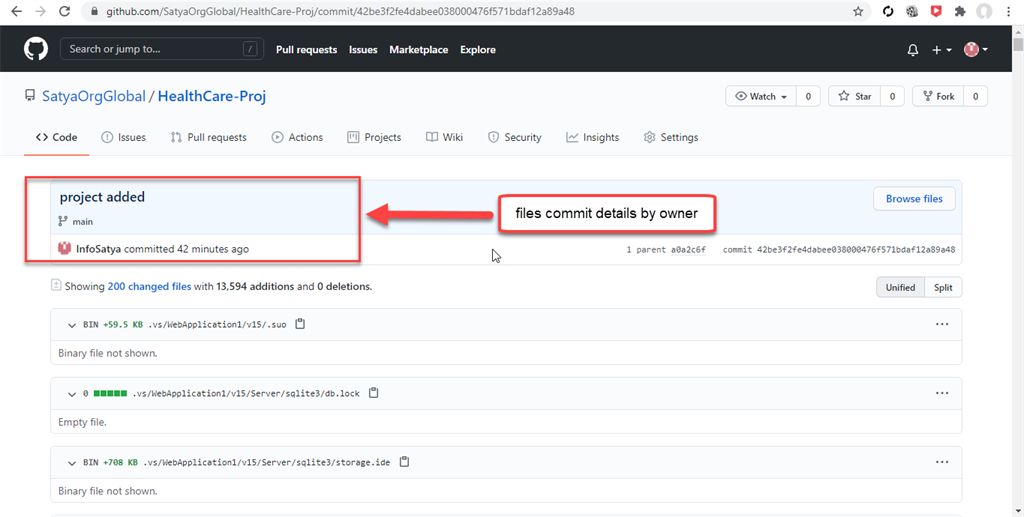Collapse the db.lock file diff
Image resolution: width=1024 pixels, height=517 pixels.
pos(72,394)
